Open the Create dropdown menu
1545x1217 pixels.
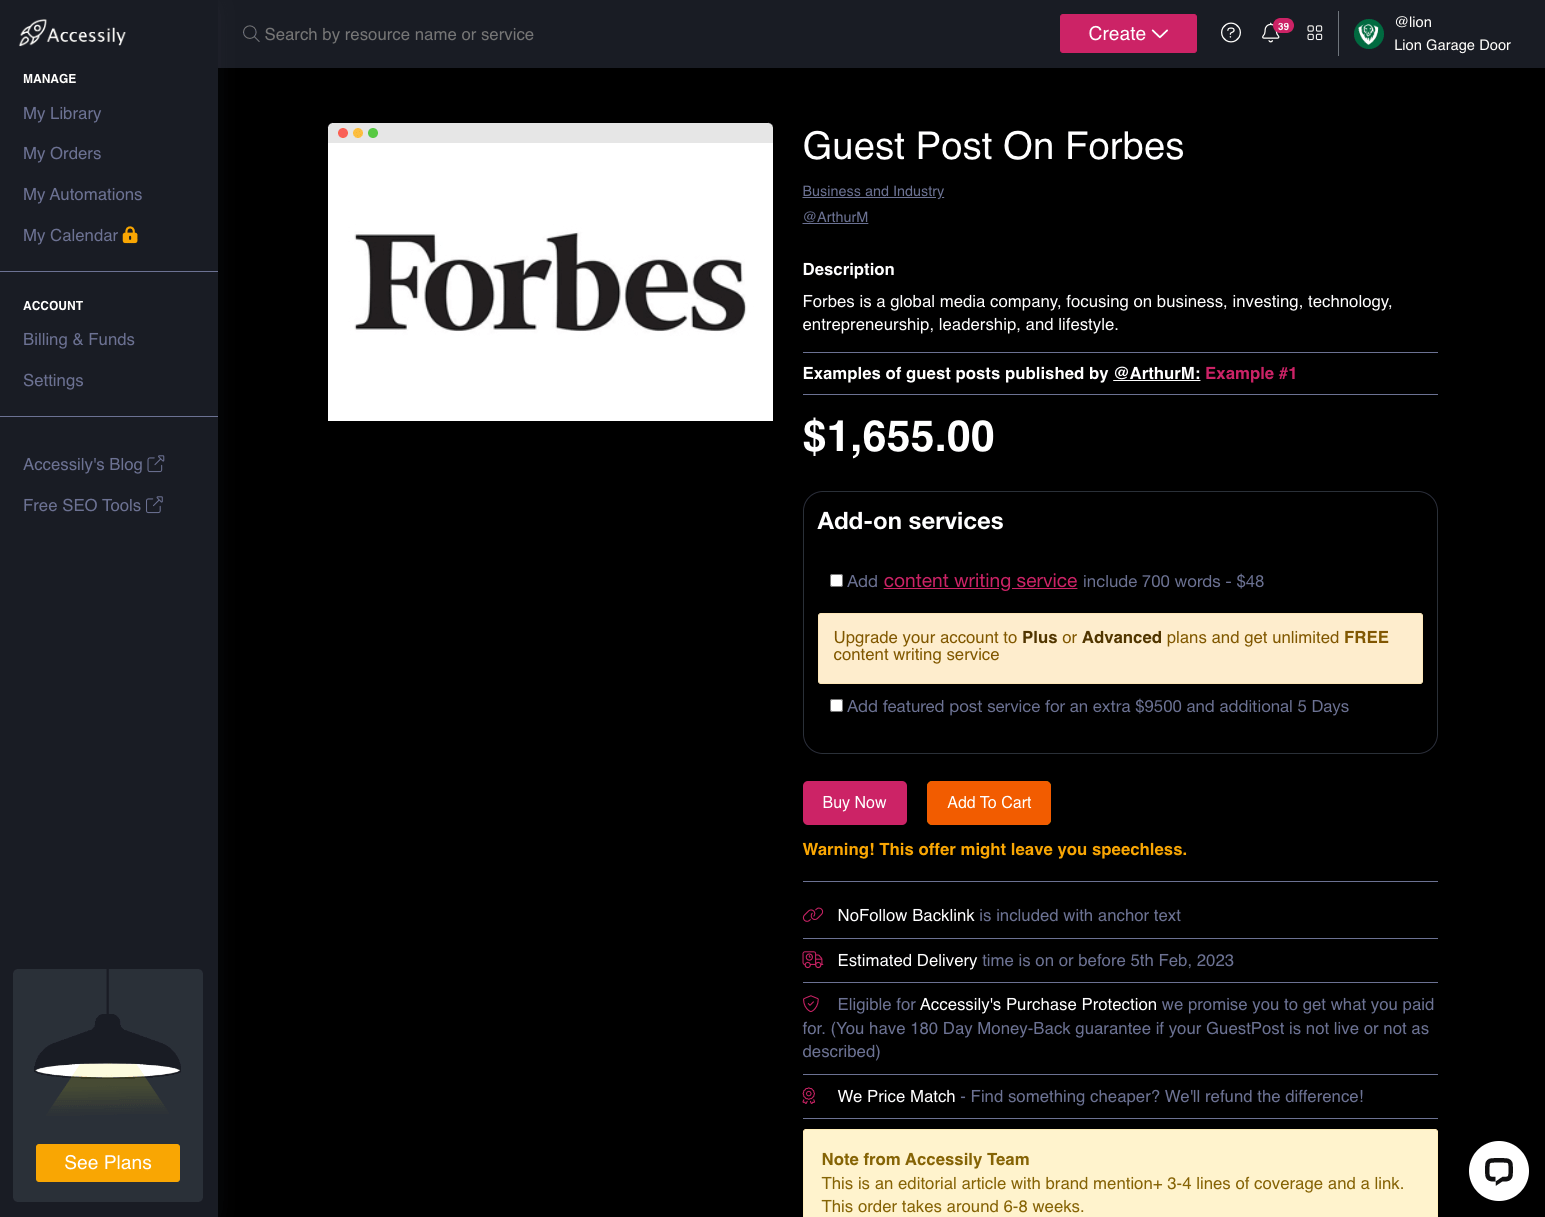pyautogui.click(x=1128, y=33)
